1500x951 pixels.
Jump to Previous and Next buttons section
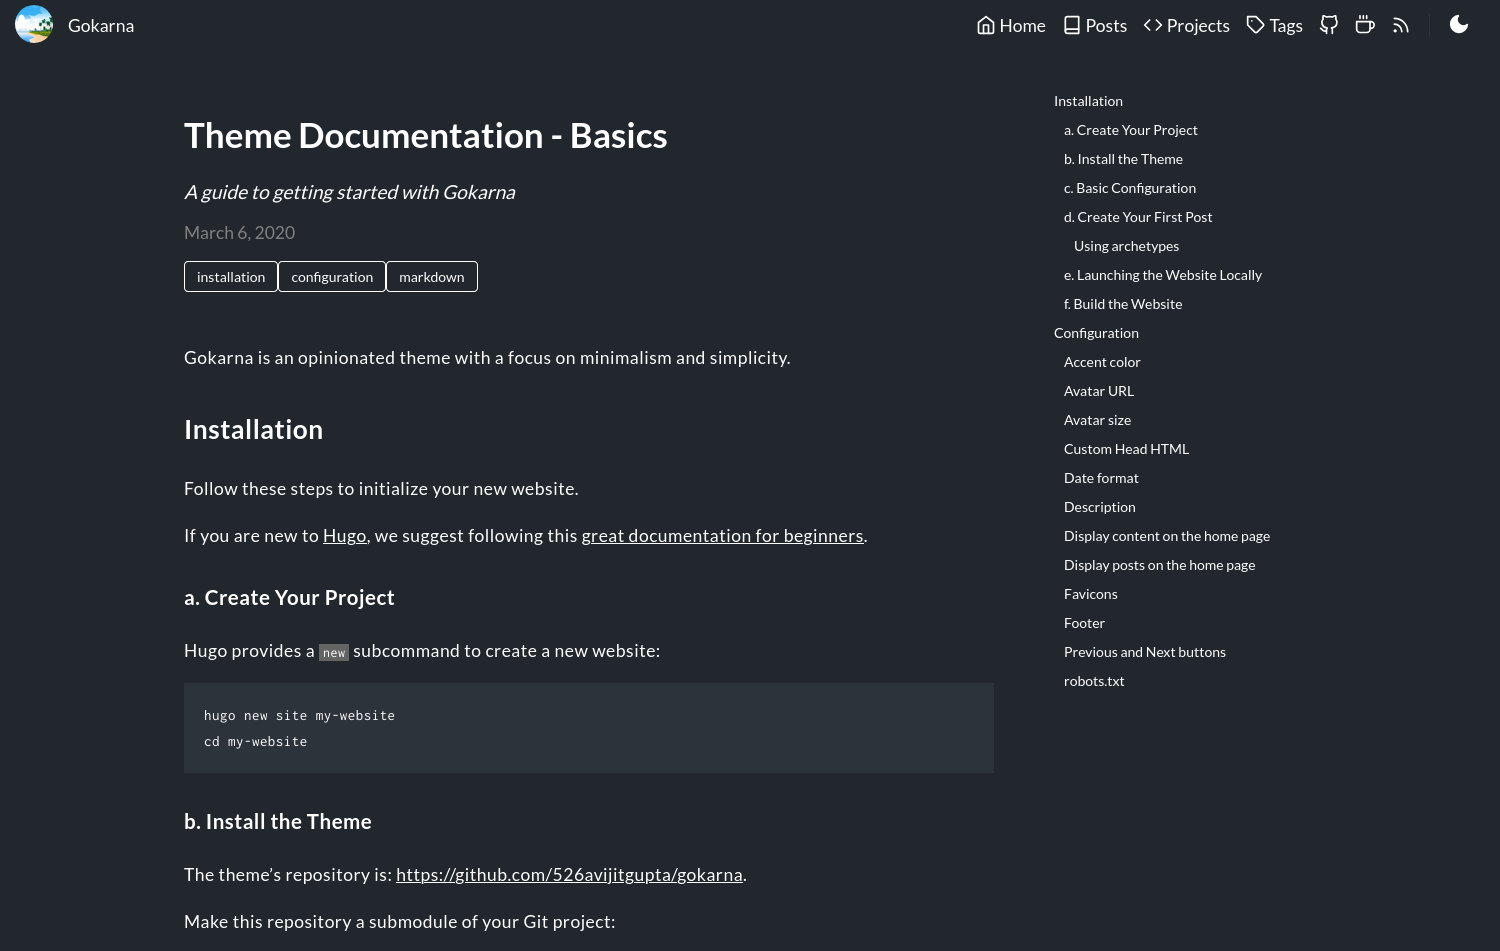click(x=1145, y=652)
